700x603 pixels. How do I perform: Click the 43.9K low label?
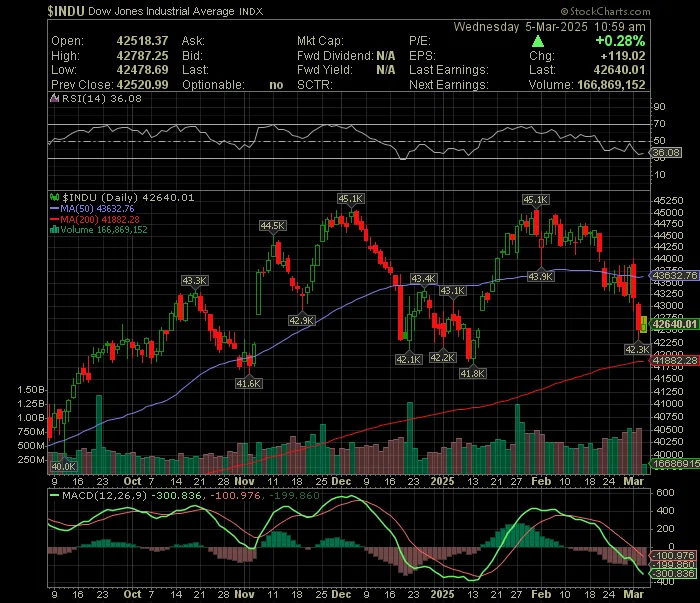point(541,277)
